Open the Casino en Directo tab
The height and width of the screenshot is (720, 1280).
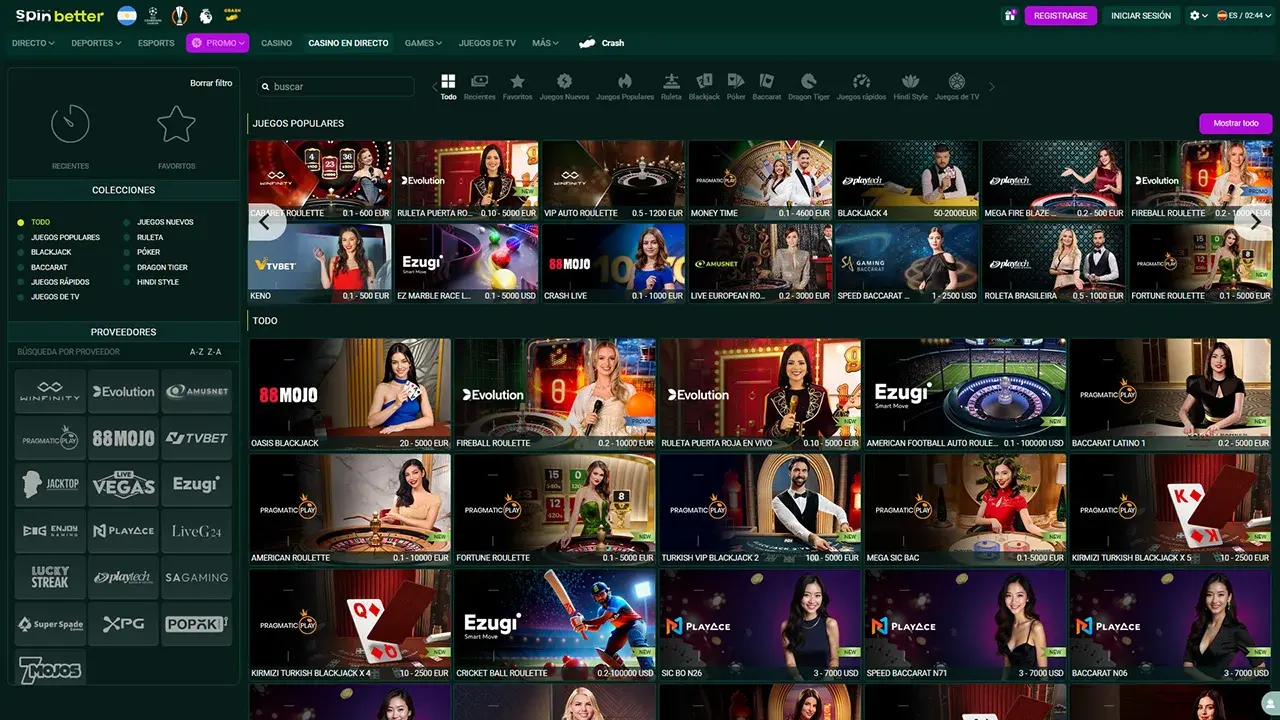point(348,43)
